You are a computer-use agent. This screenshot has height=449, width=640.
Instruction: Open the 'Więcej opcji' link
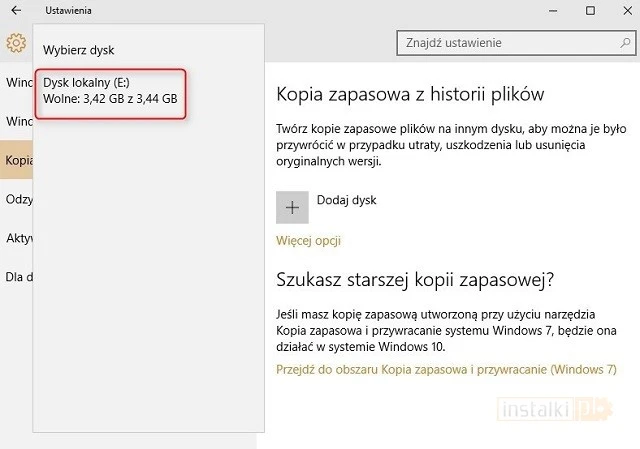coord(308,241)
